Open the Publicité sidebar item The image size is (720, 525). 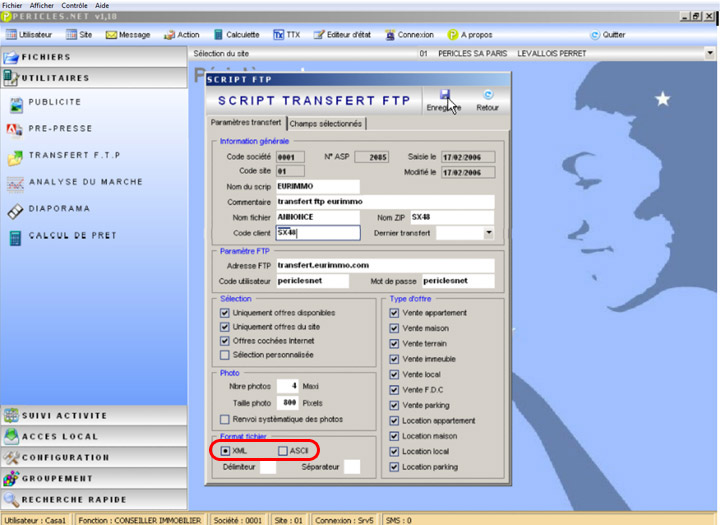(55, 102)
